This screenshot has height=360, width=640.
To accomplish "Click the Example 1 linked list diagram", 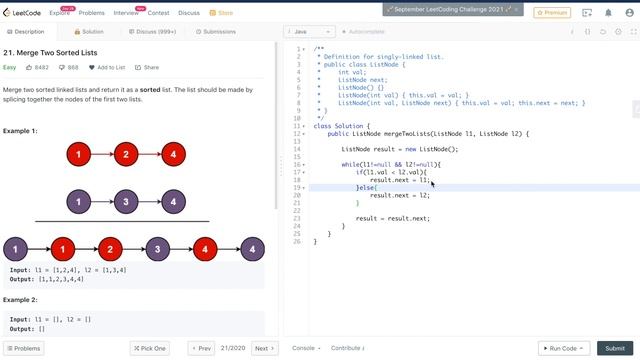I will pos(134,201).
